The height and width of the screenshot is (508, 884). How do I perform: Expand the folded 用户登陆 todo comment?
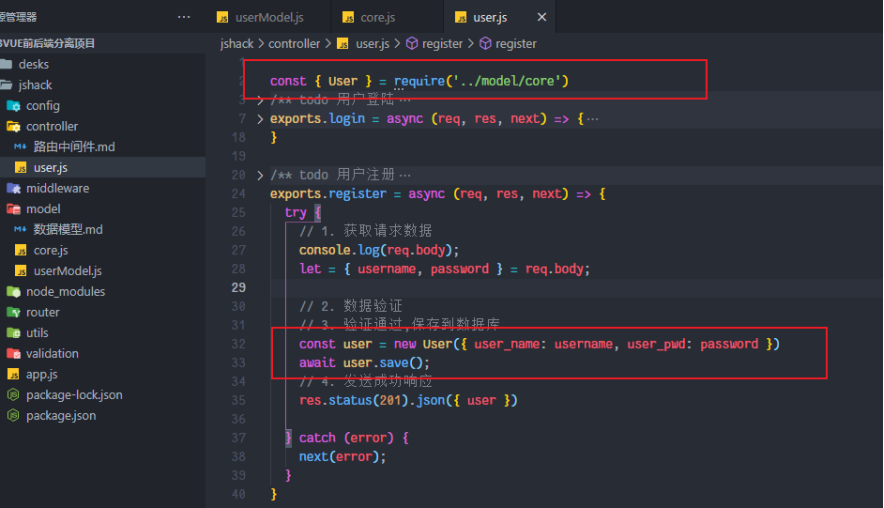(260, 100)
